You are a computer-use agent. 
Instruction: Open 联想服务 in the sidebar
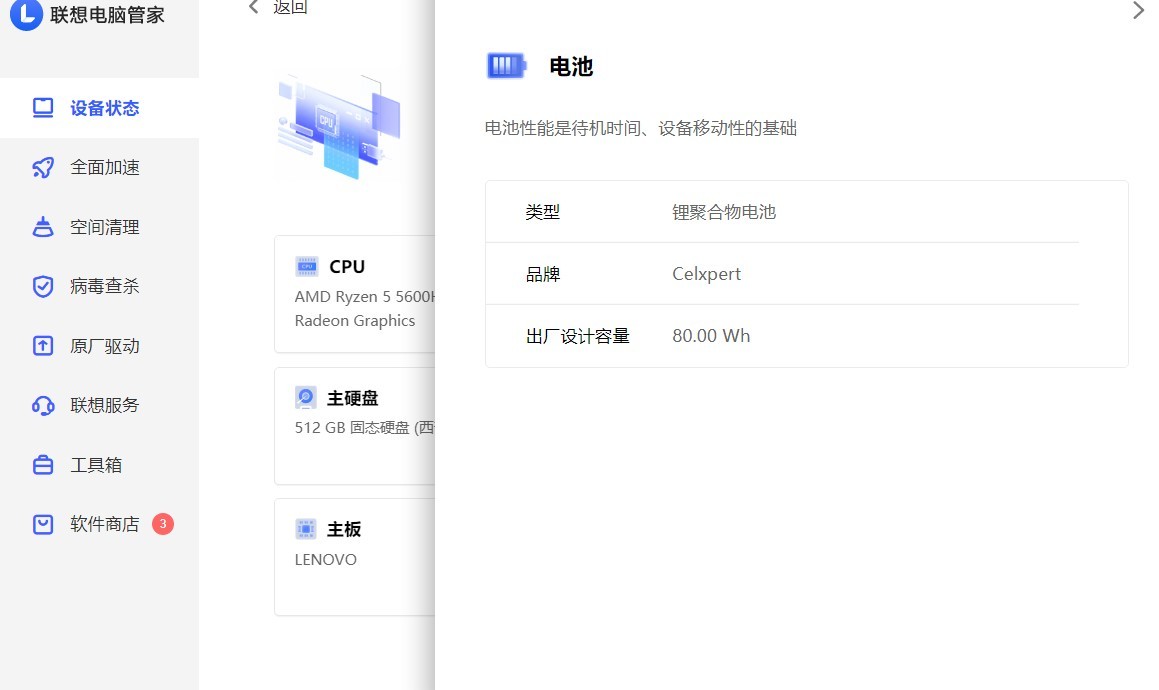point(99,405)
